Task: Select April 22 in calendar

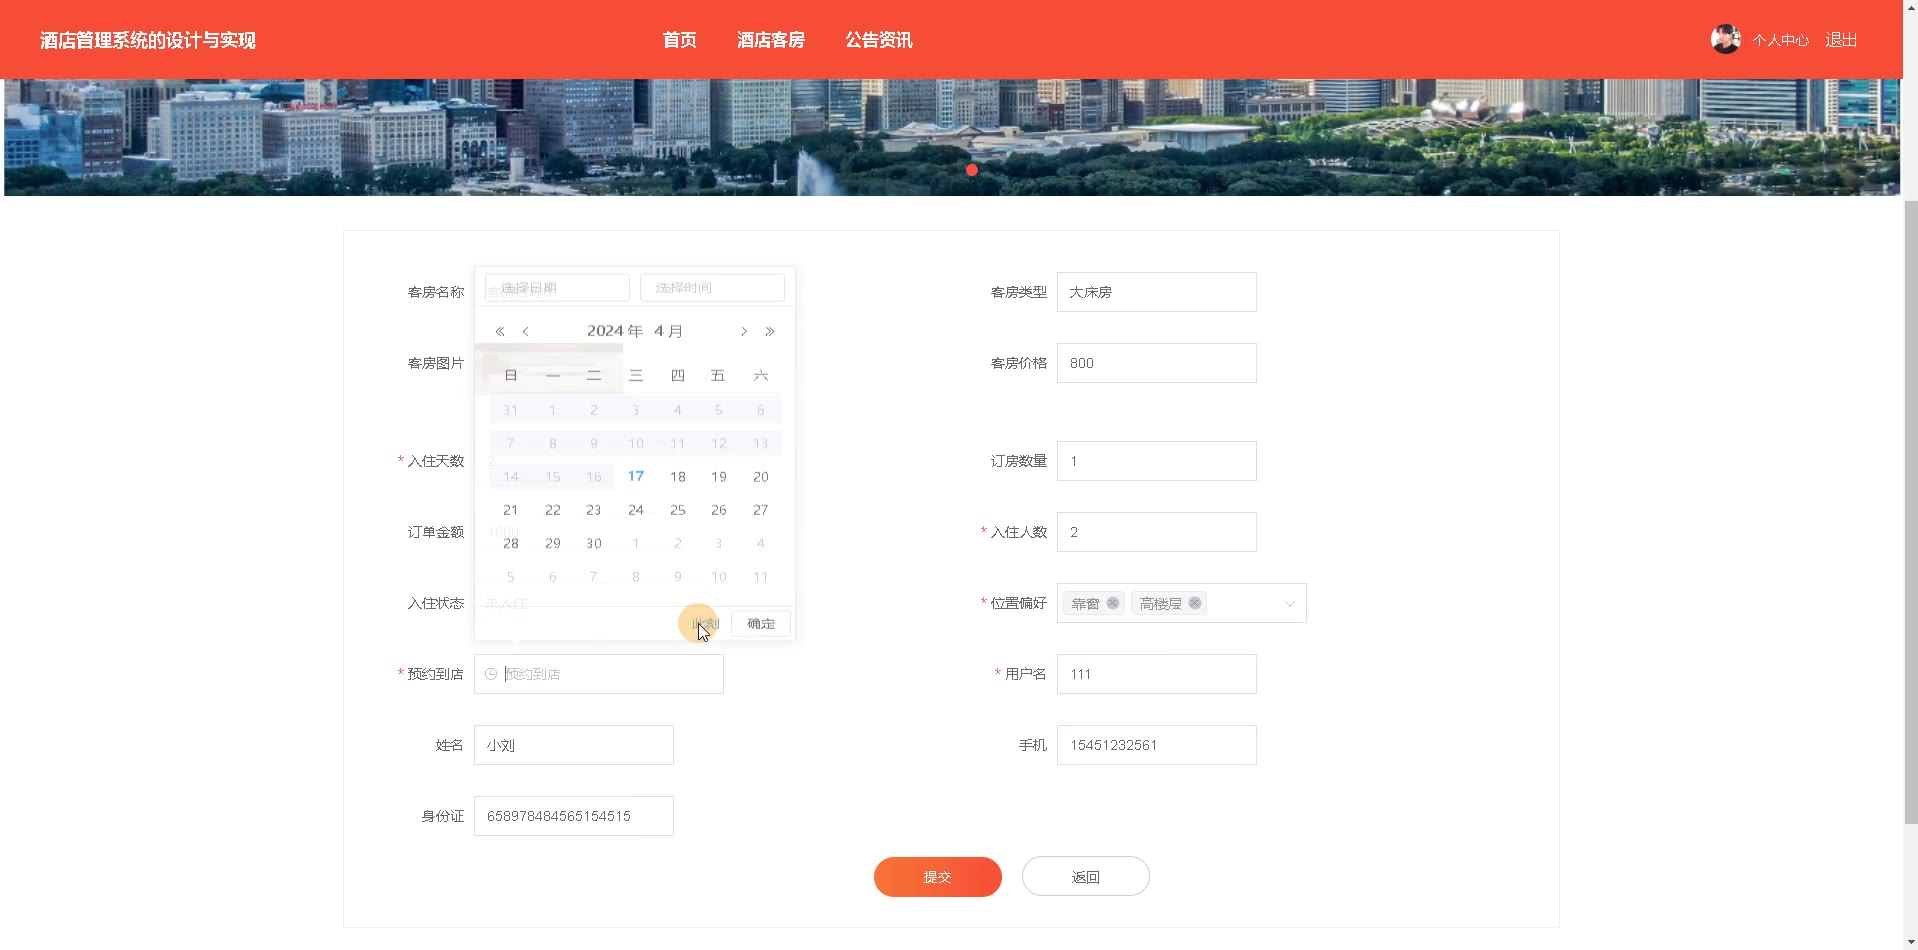Action: tap(553, 510)
